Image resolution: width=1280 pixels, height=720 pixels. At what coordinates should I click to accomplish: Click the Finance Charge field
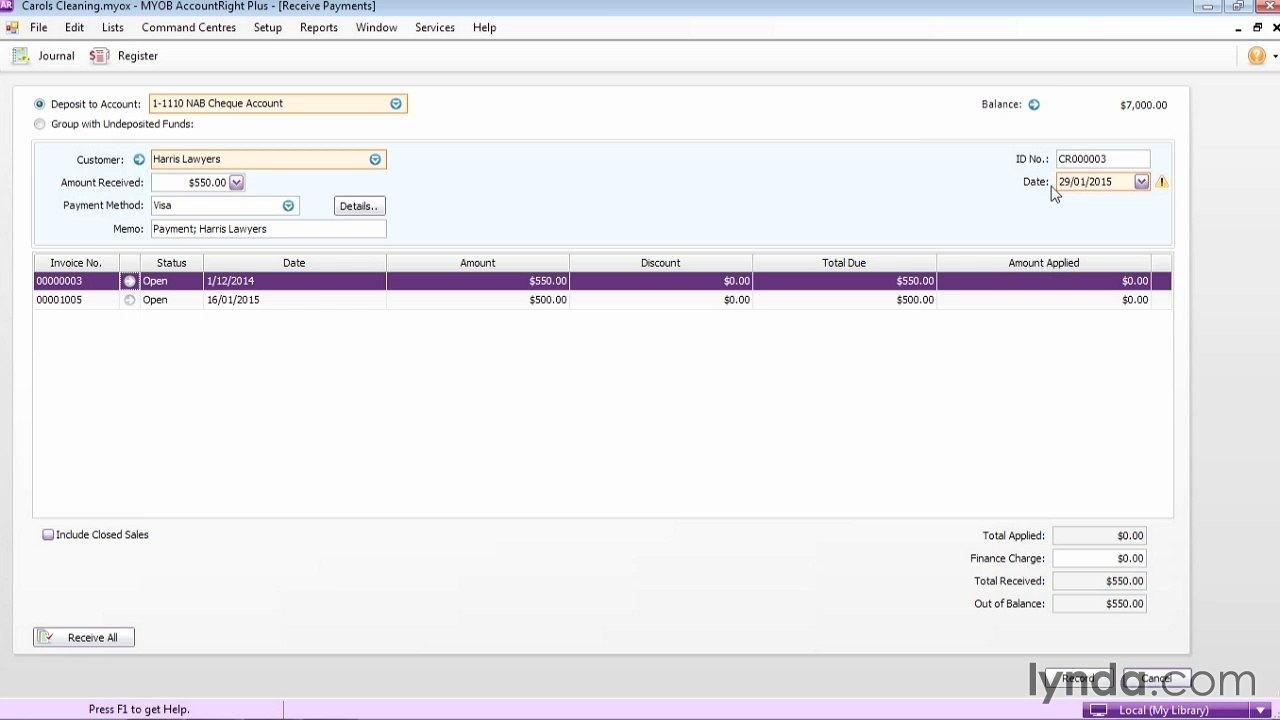(x=1099, y=559)
